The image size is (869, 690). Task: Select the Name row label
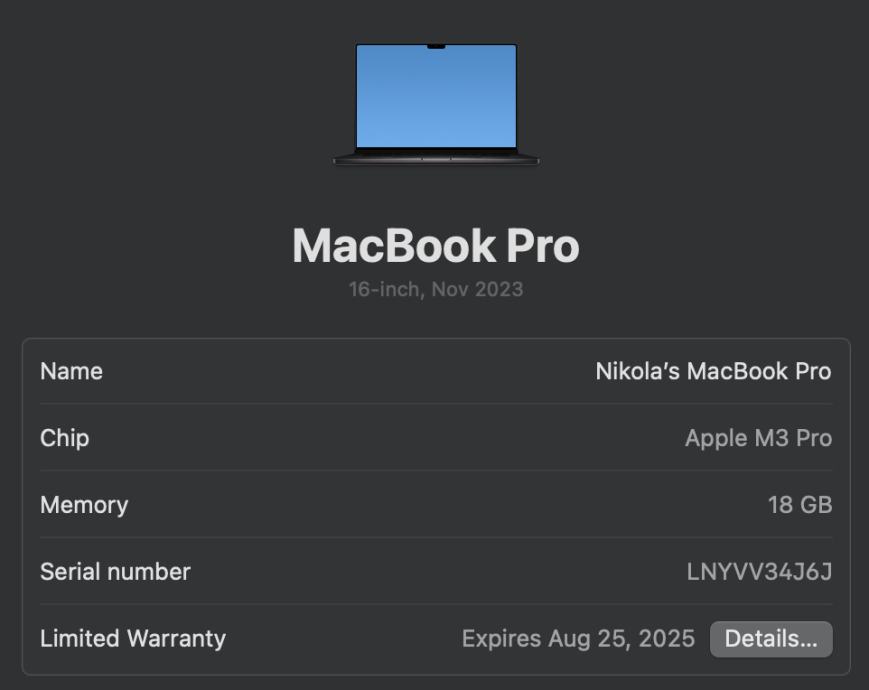[71, 371]
